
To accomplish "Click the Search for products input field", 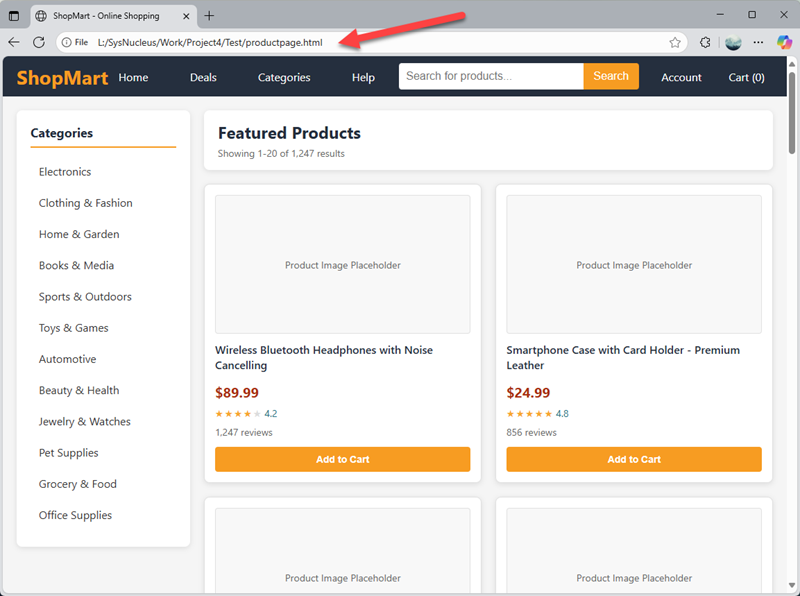I will (x=490, y=76).
